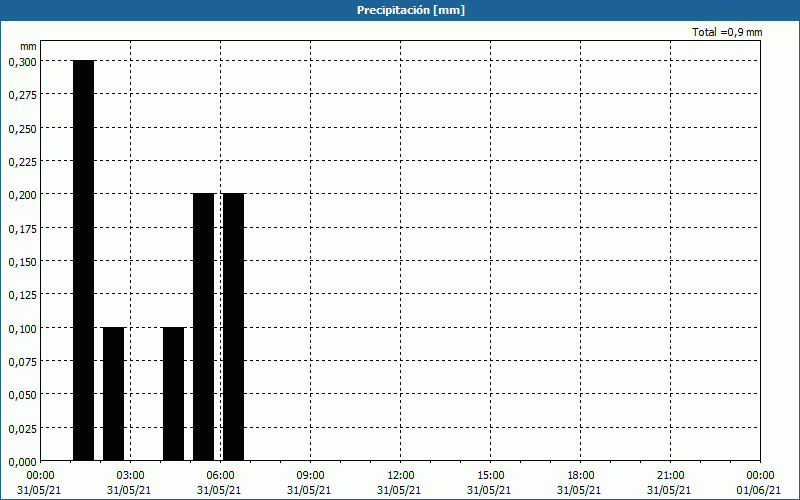This screenshot has width=800, height=500.
Task: Select the 12:00 x-axis time label
Action: point(401,476)
